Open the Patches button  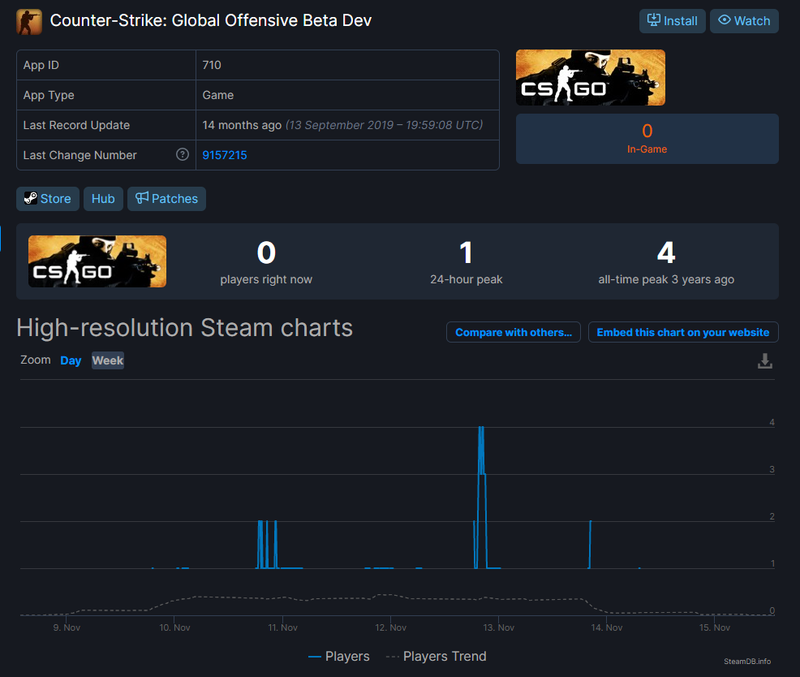pos(166,198)
